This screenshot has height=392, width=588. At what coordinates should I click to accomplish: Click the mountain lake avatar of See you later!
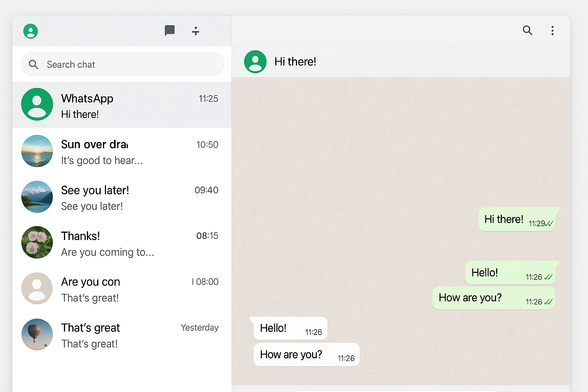coord(37,197)
